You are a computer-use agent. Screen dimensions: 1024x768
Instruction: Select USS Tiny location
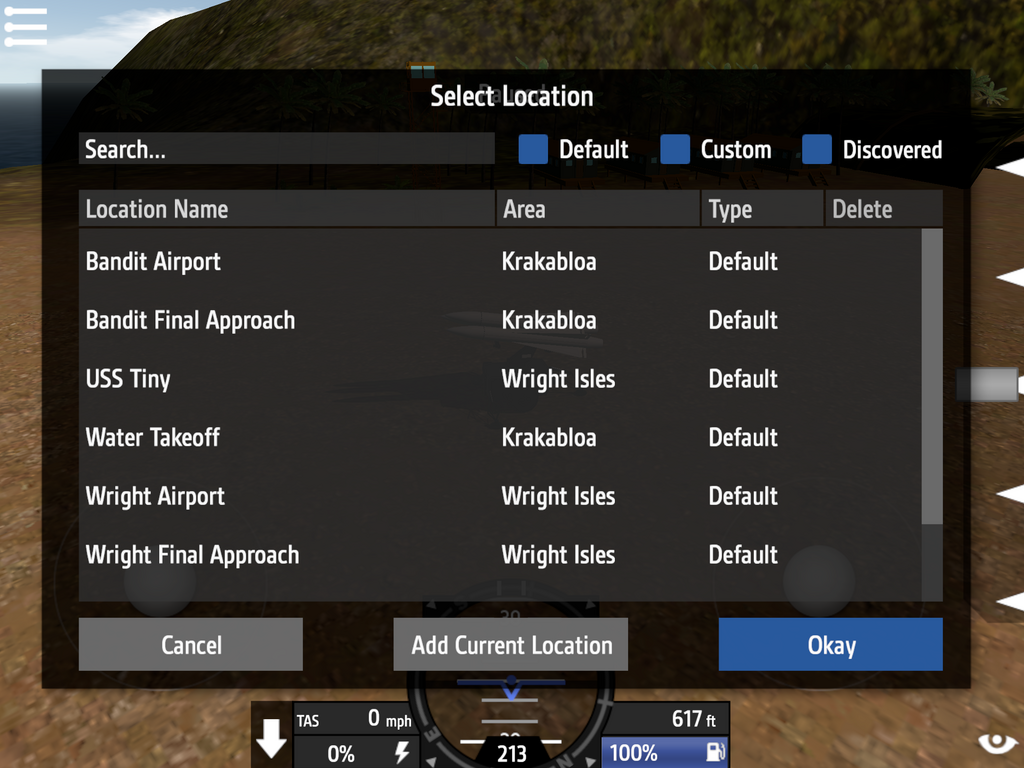(500, 379)
